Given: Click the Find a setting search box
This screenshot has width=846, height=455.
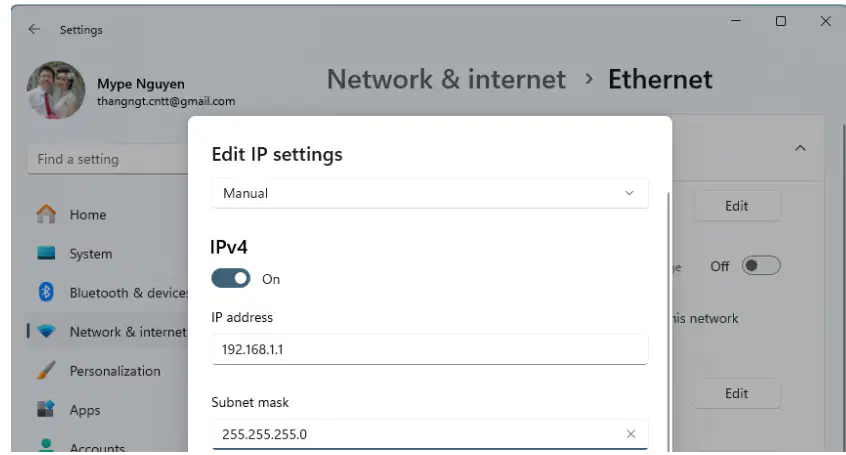Looking at the screenshot, I should coord(108,159).
